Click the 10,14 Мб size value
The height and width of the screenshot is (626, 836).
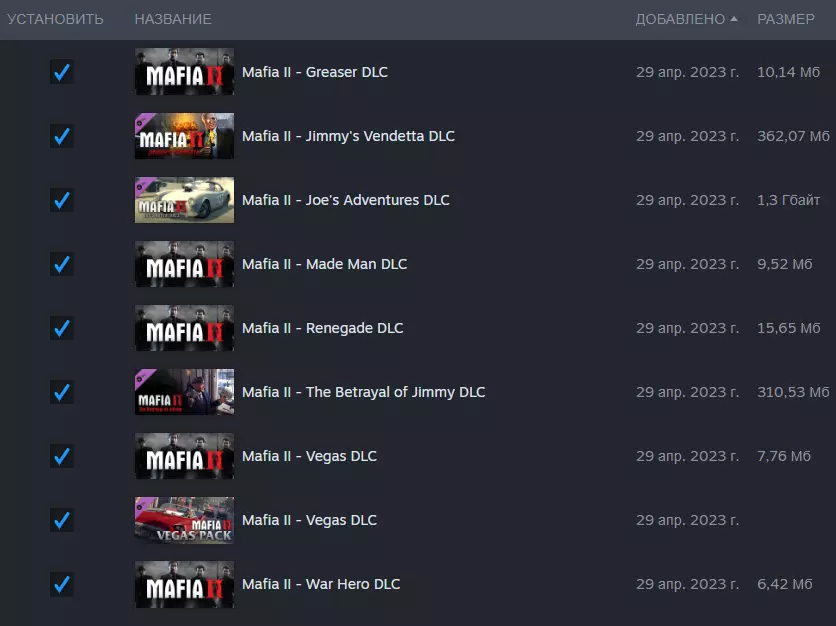click(x=789, y=72)
